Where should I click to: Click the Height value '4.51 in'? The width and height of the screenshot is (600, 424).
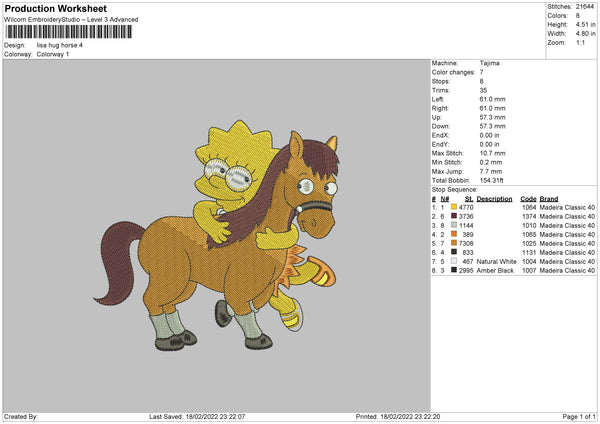click(585, 24)
